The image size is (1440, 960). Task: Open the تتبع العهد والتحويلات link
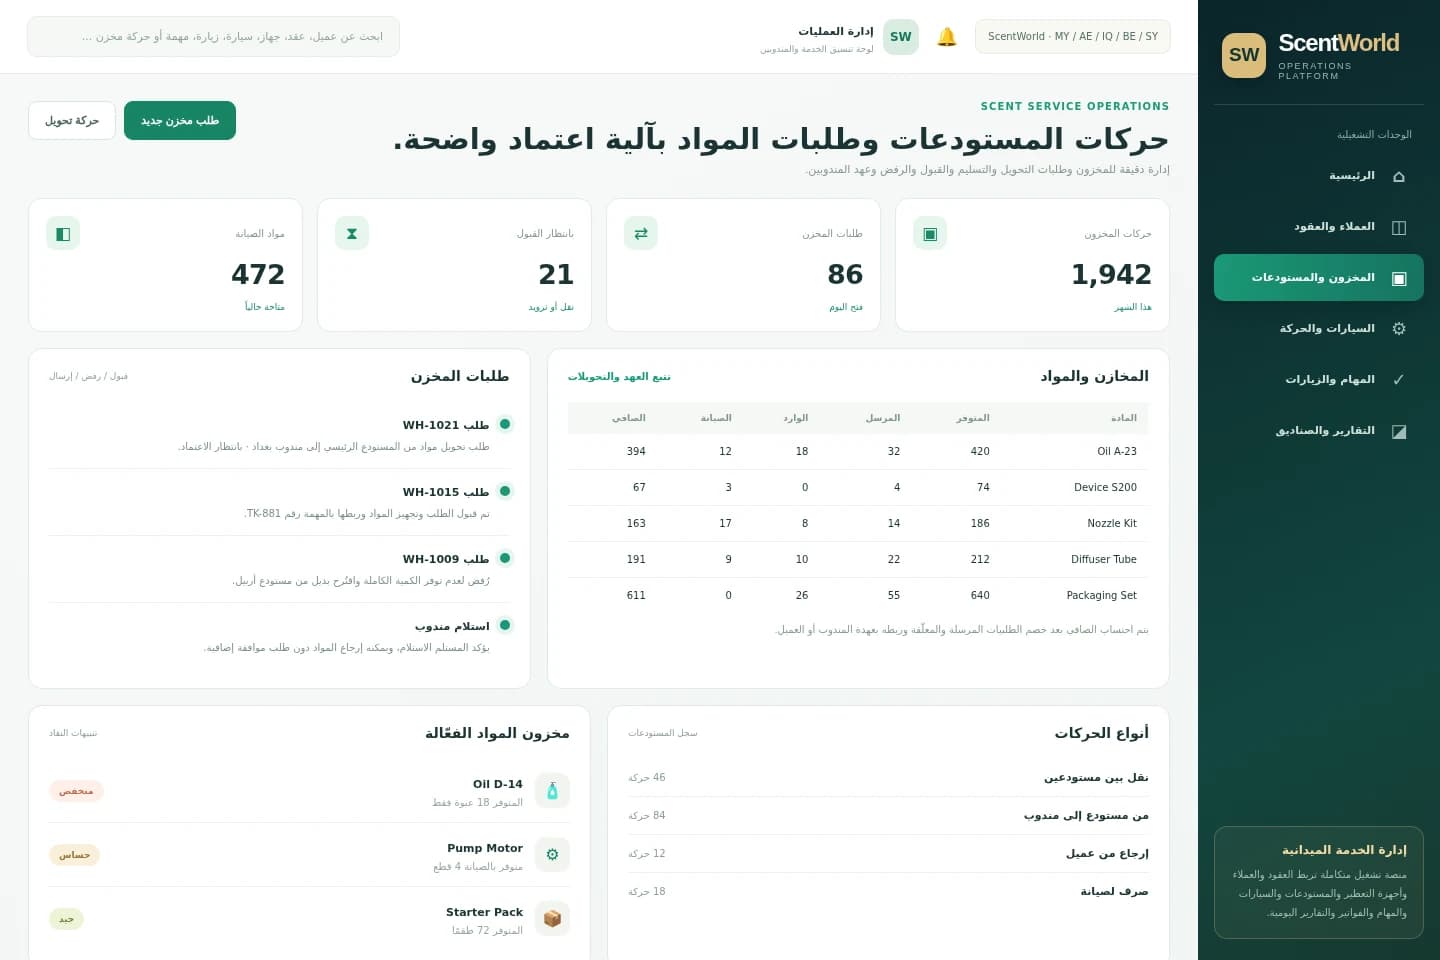point(619,377)
